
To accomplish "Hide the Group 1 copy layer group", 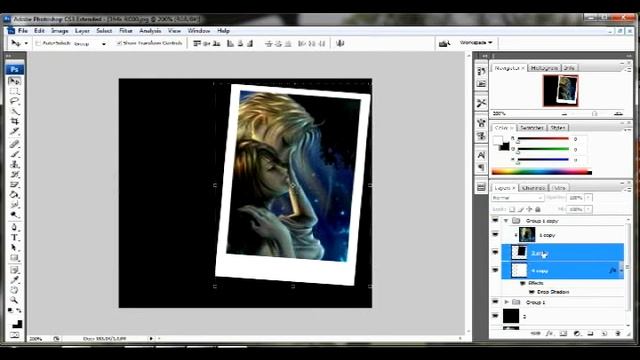I will pos(495,220).
